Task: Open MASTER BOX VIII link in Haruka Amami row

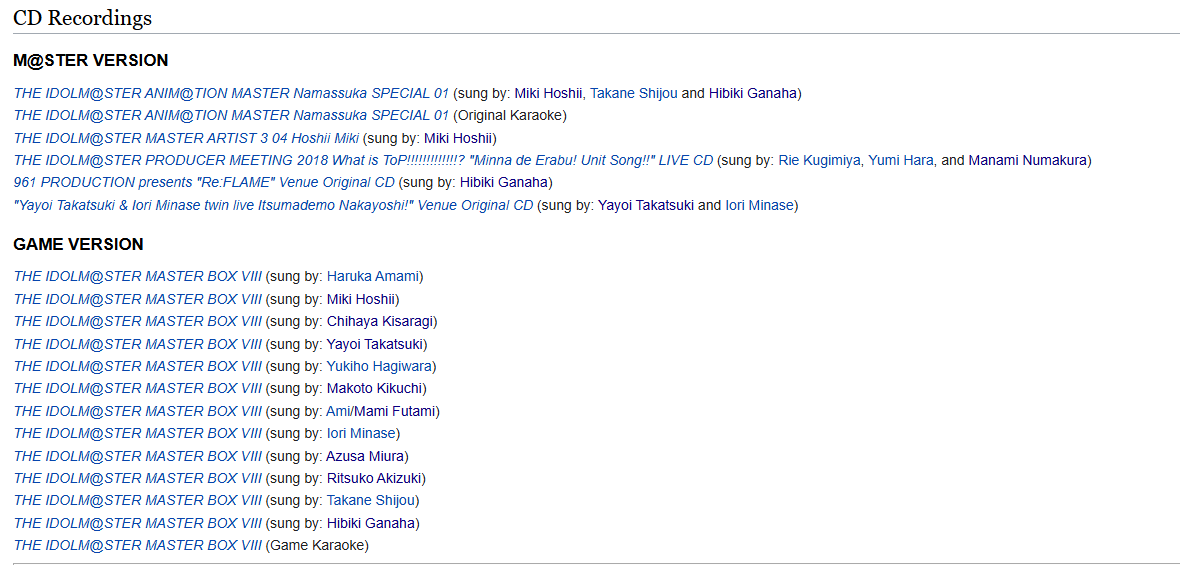Action: click(x=138, y=276)
